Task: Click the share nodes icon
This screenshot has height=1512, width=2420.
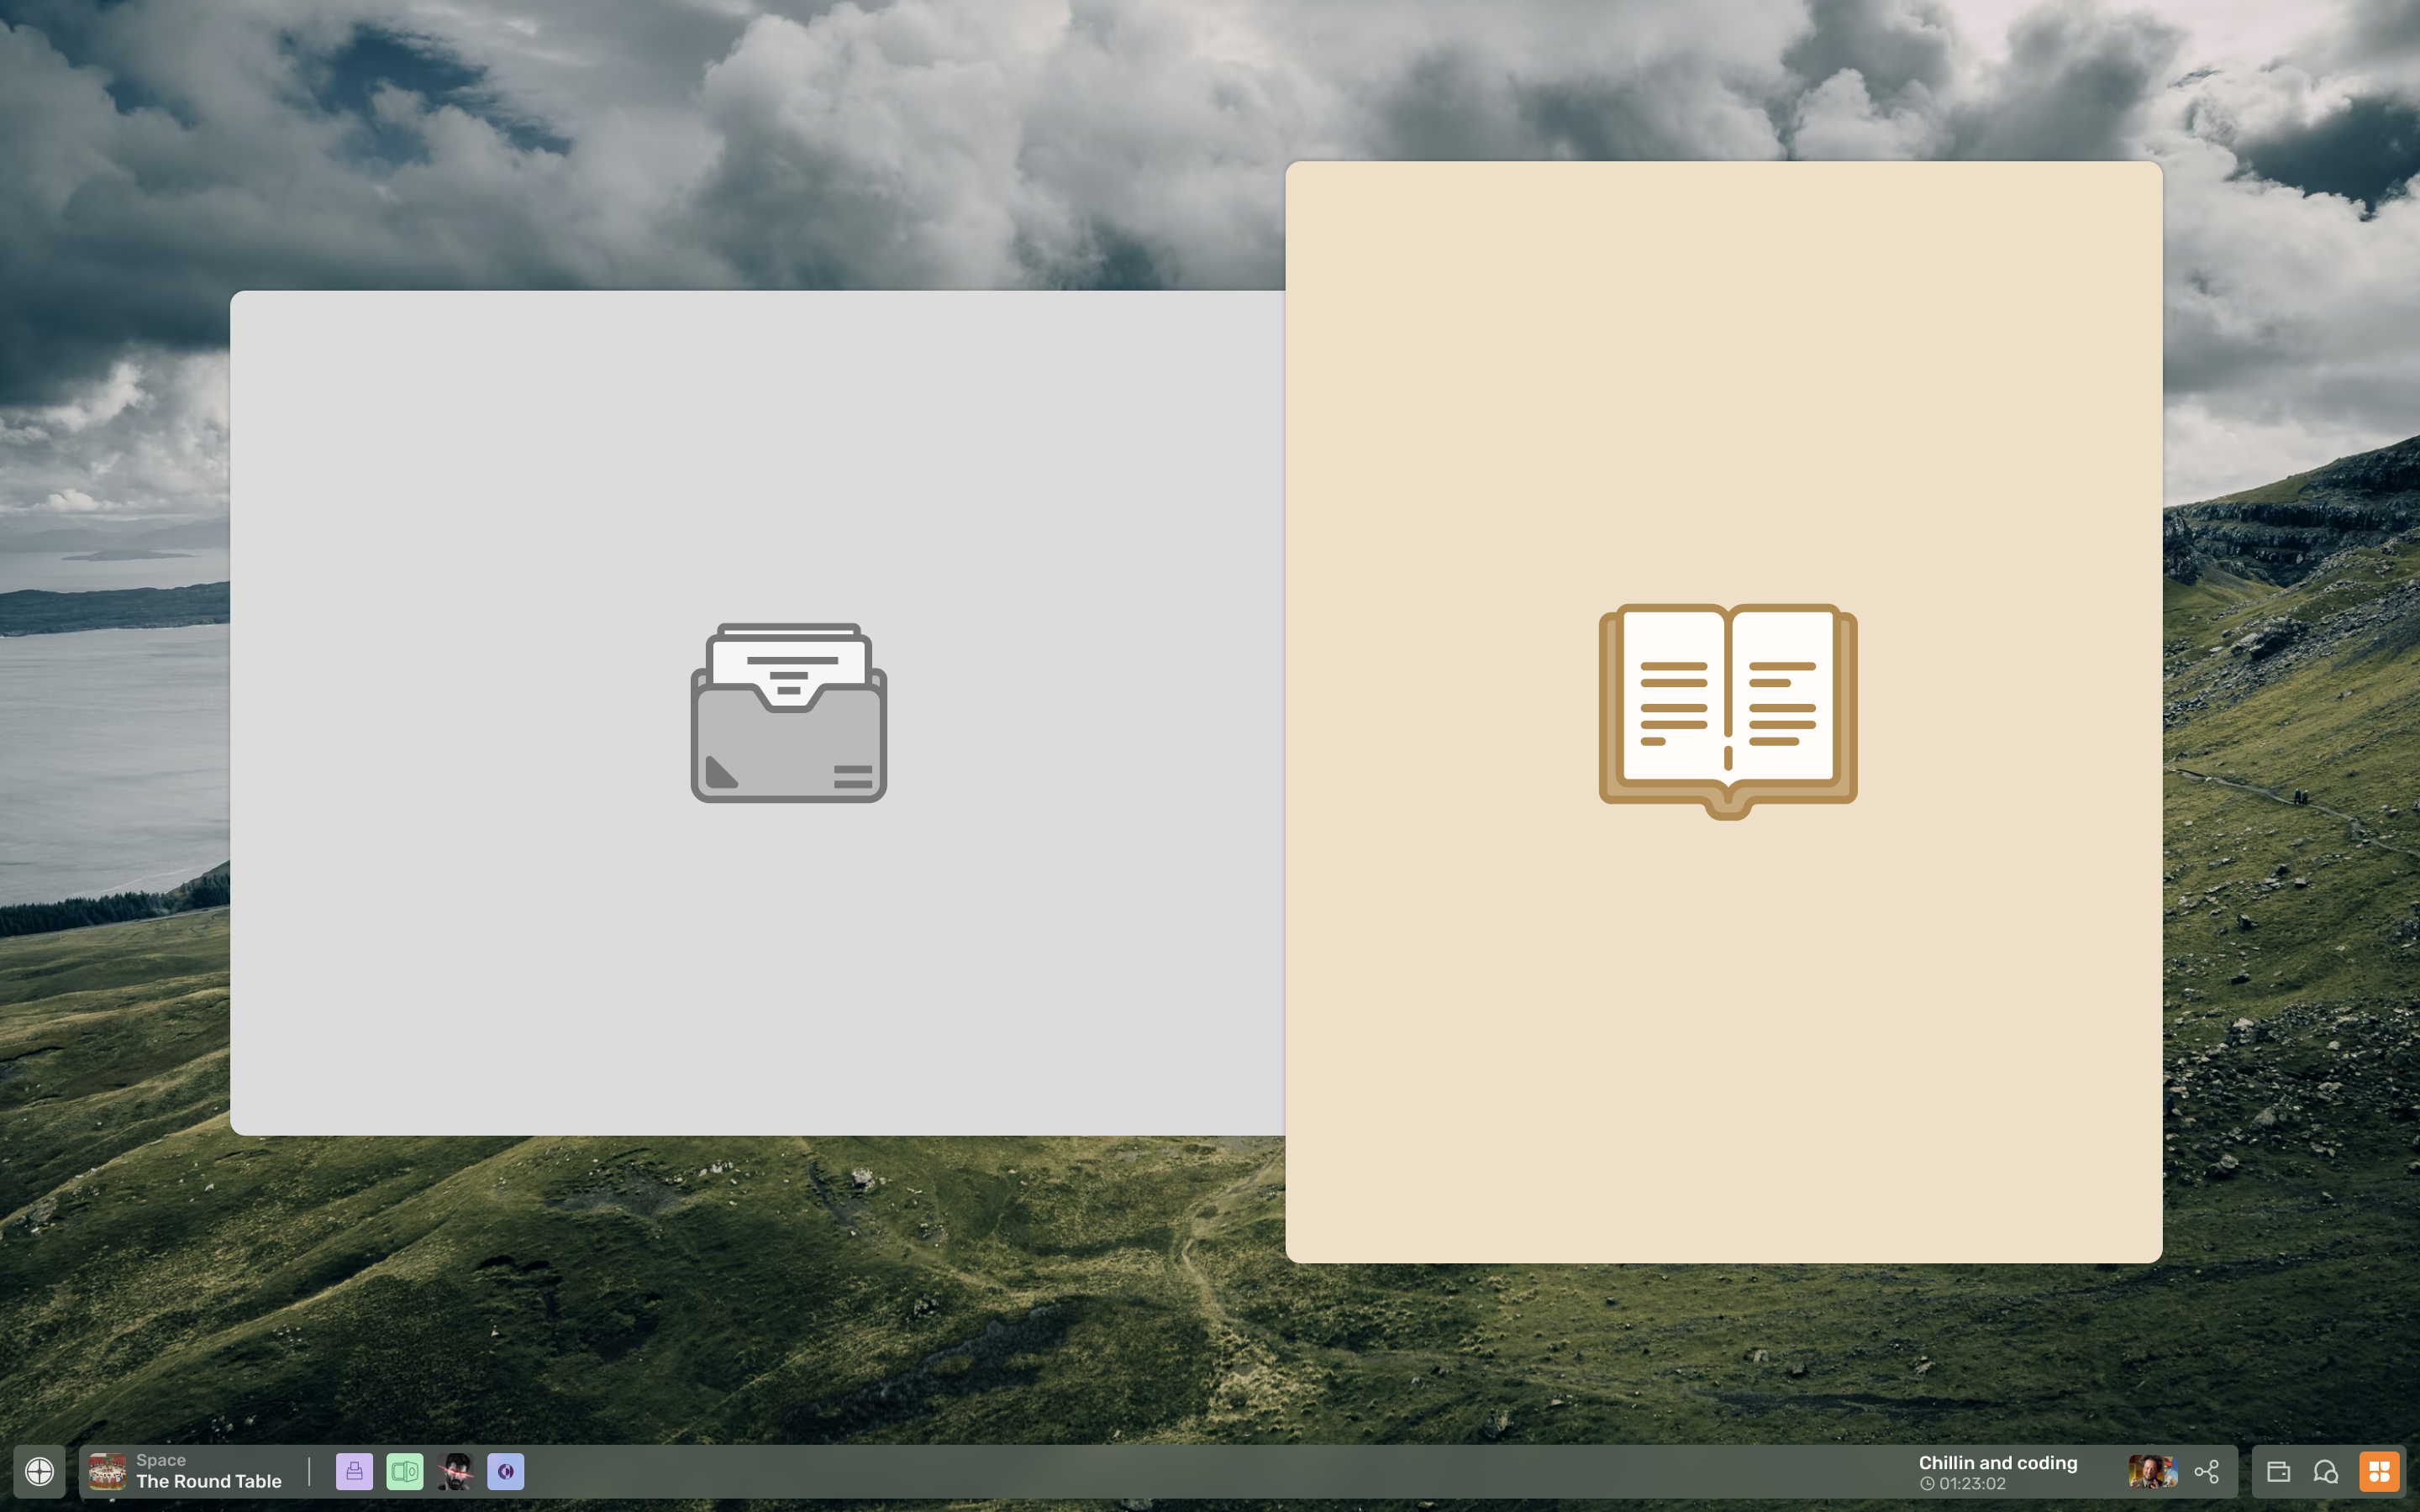Action: coord(2207,1471)
